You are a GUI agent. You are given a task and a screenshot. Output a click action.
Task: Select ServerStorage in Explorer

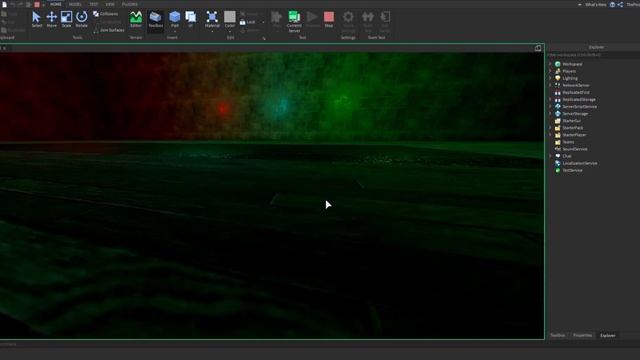[x=575, y=113]
